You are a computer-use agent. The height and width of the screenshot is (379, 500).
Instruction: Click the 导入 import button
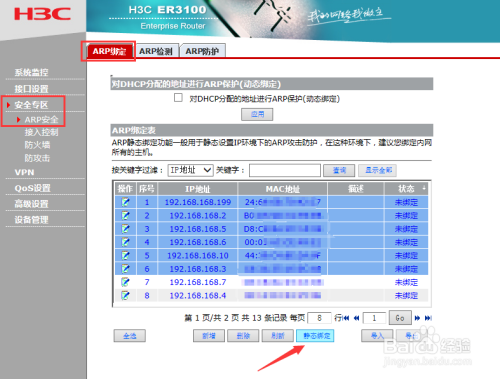pos(377,336)
